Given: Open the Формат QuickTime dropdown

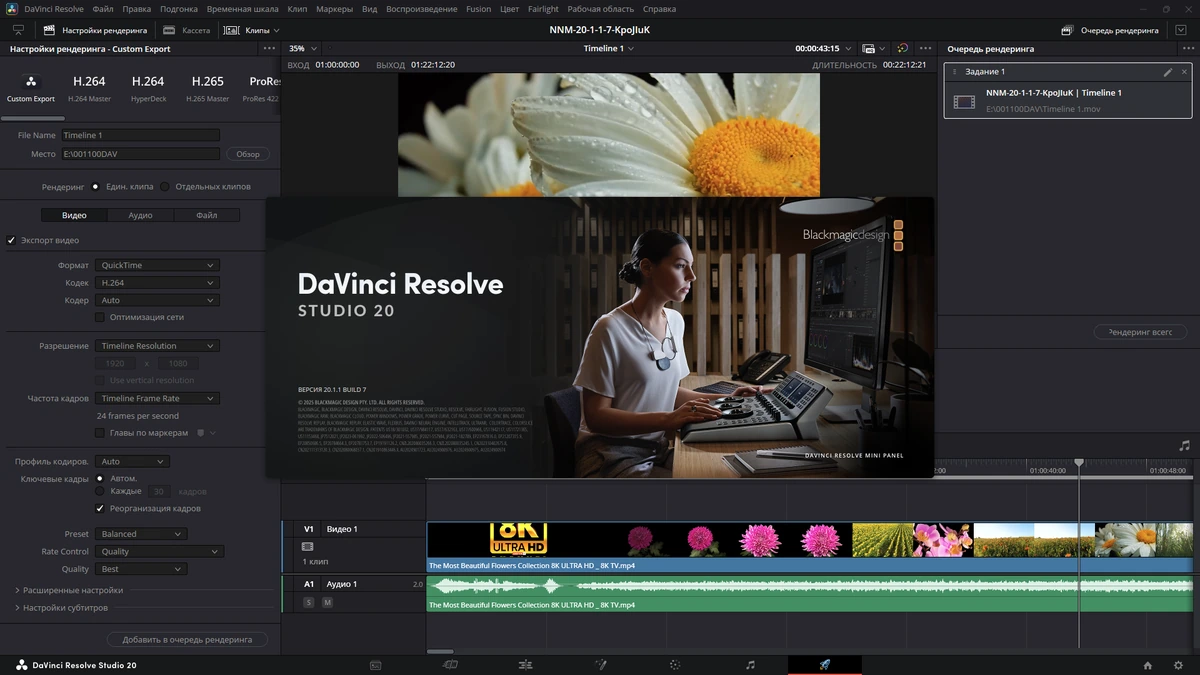Looking at the screenshot, I should tap(156, 265).
